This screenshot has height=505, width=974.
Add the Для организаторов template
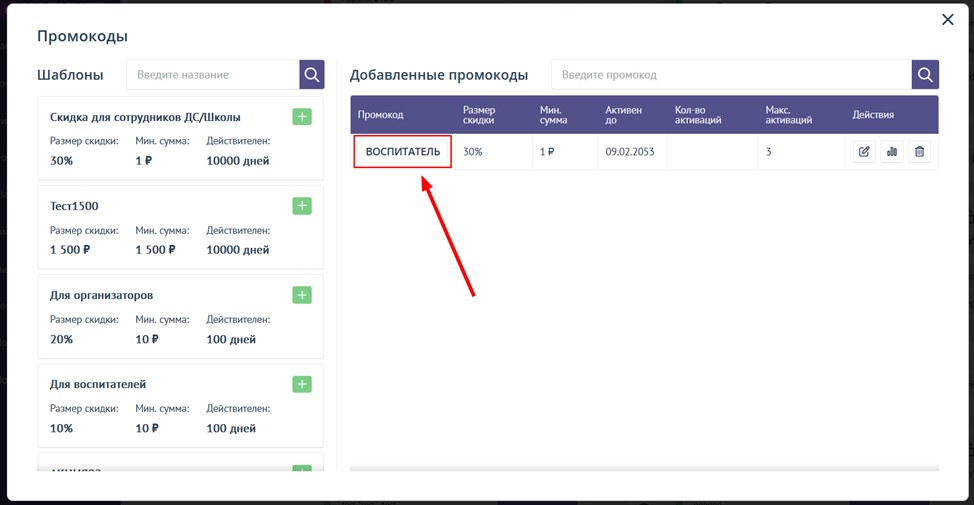coord(302,295)
